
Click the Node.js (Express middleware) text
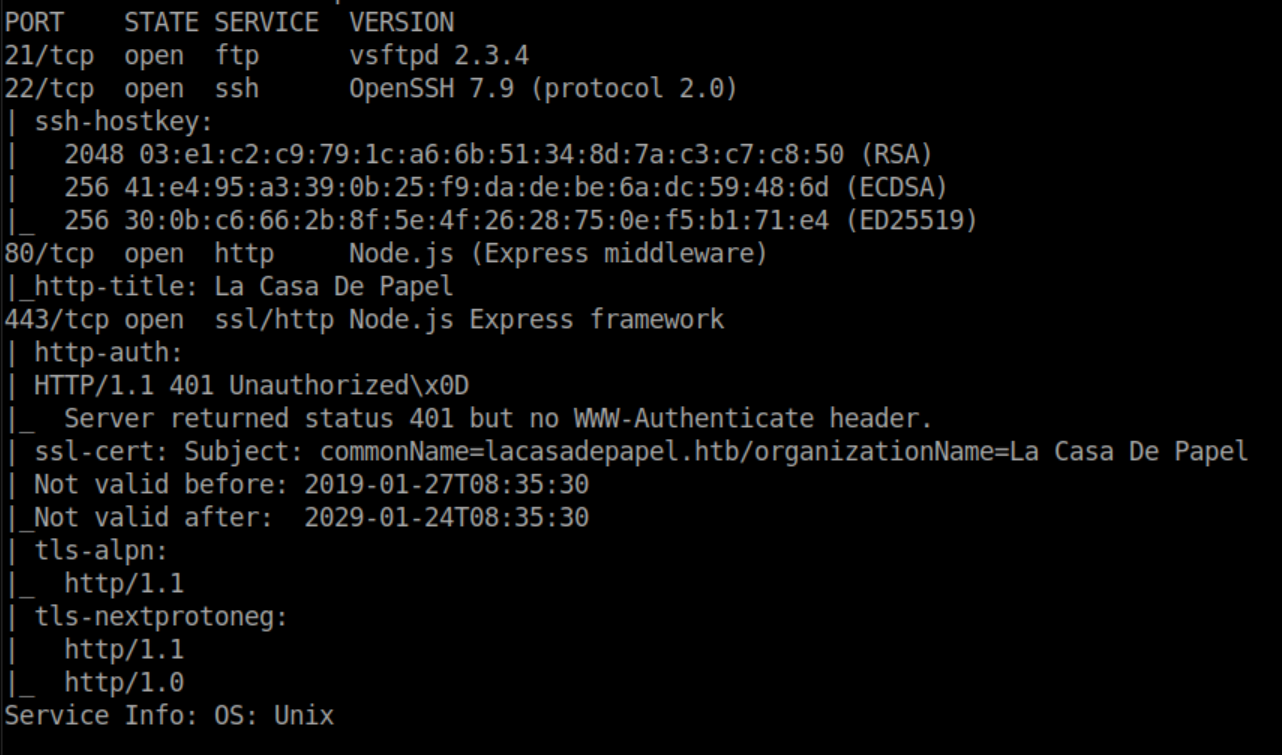point(557,253)
